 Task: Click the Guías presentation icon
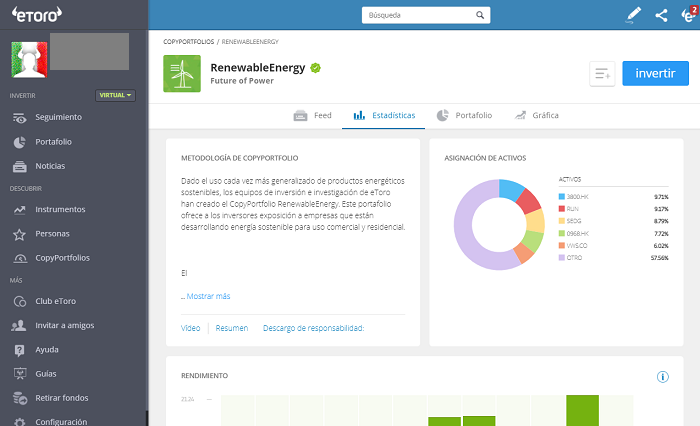click(20, 373)
